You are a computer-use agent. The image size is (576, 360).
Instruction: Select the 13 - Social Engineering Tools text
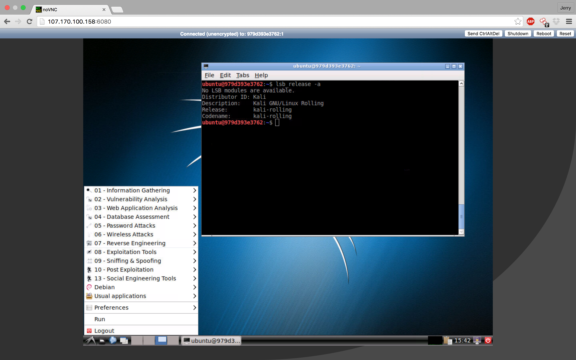point(135,278)
